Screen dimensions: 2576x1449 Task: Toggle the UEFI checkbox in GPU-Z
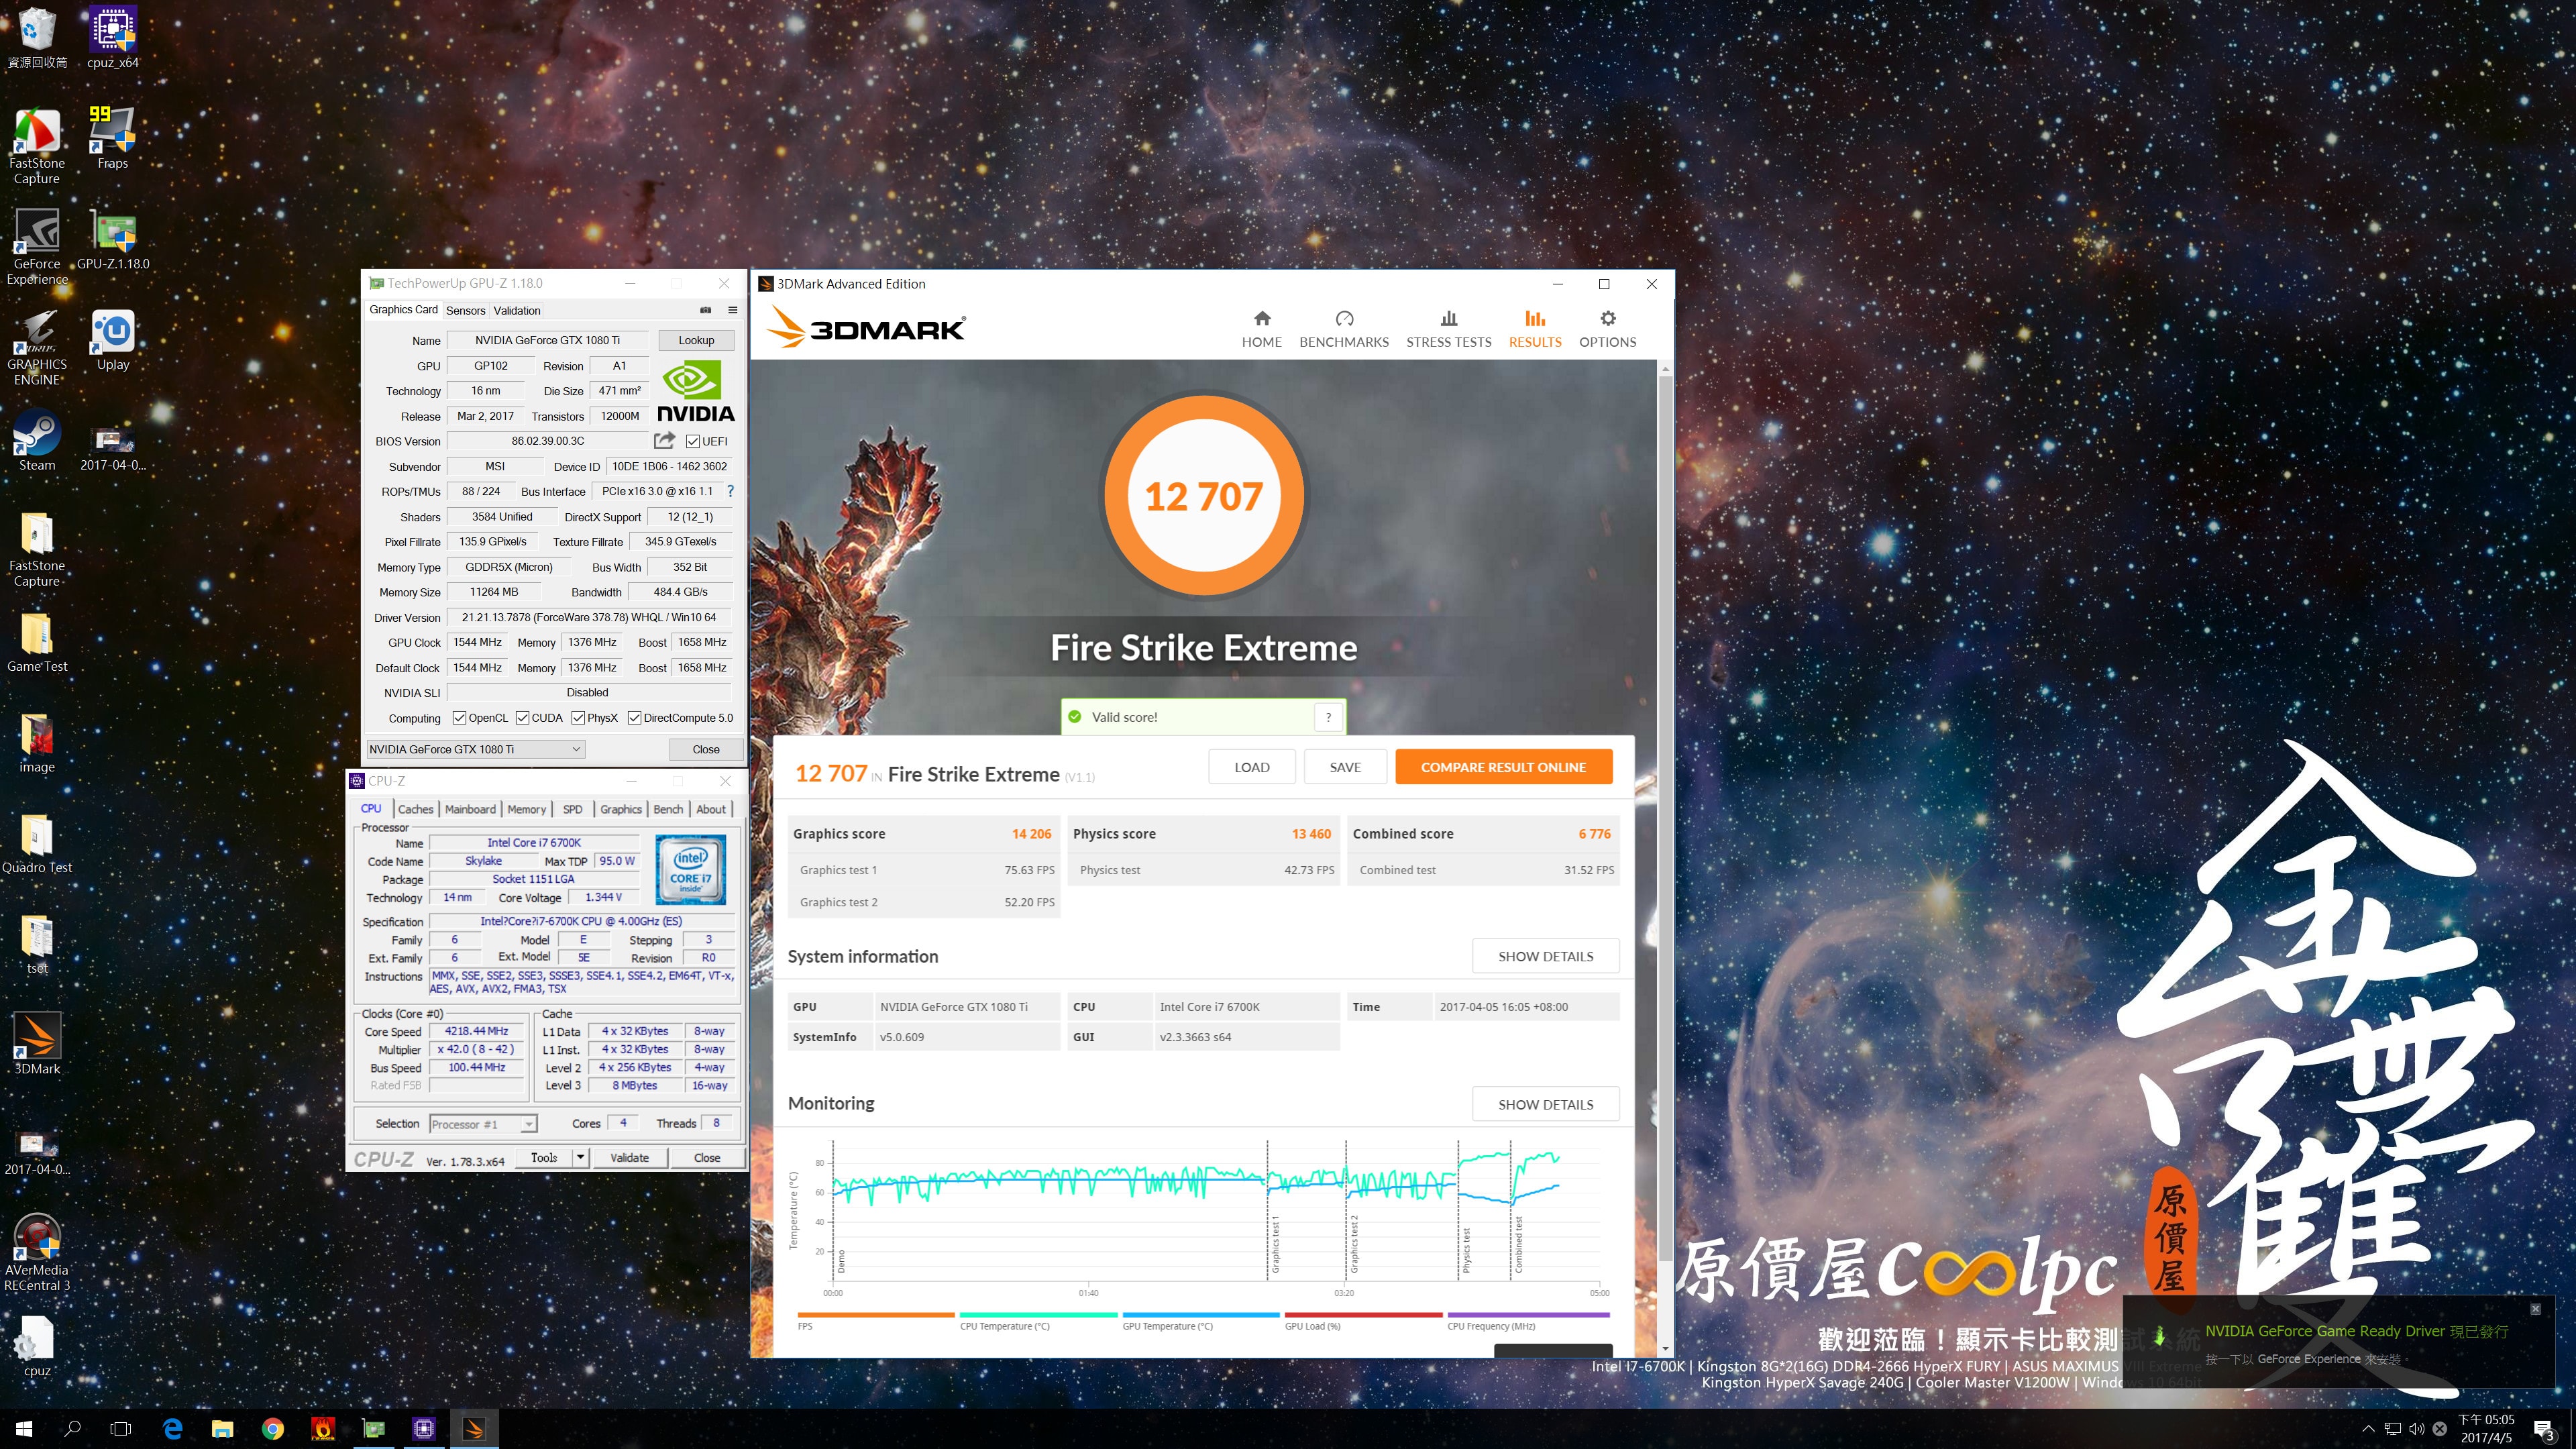coord(693,441)
